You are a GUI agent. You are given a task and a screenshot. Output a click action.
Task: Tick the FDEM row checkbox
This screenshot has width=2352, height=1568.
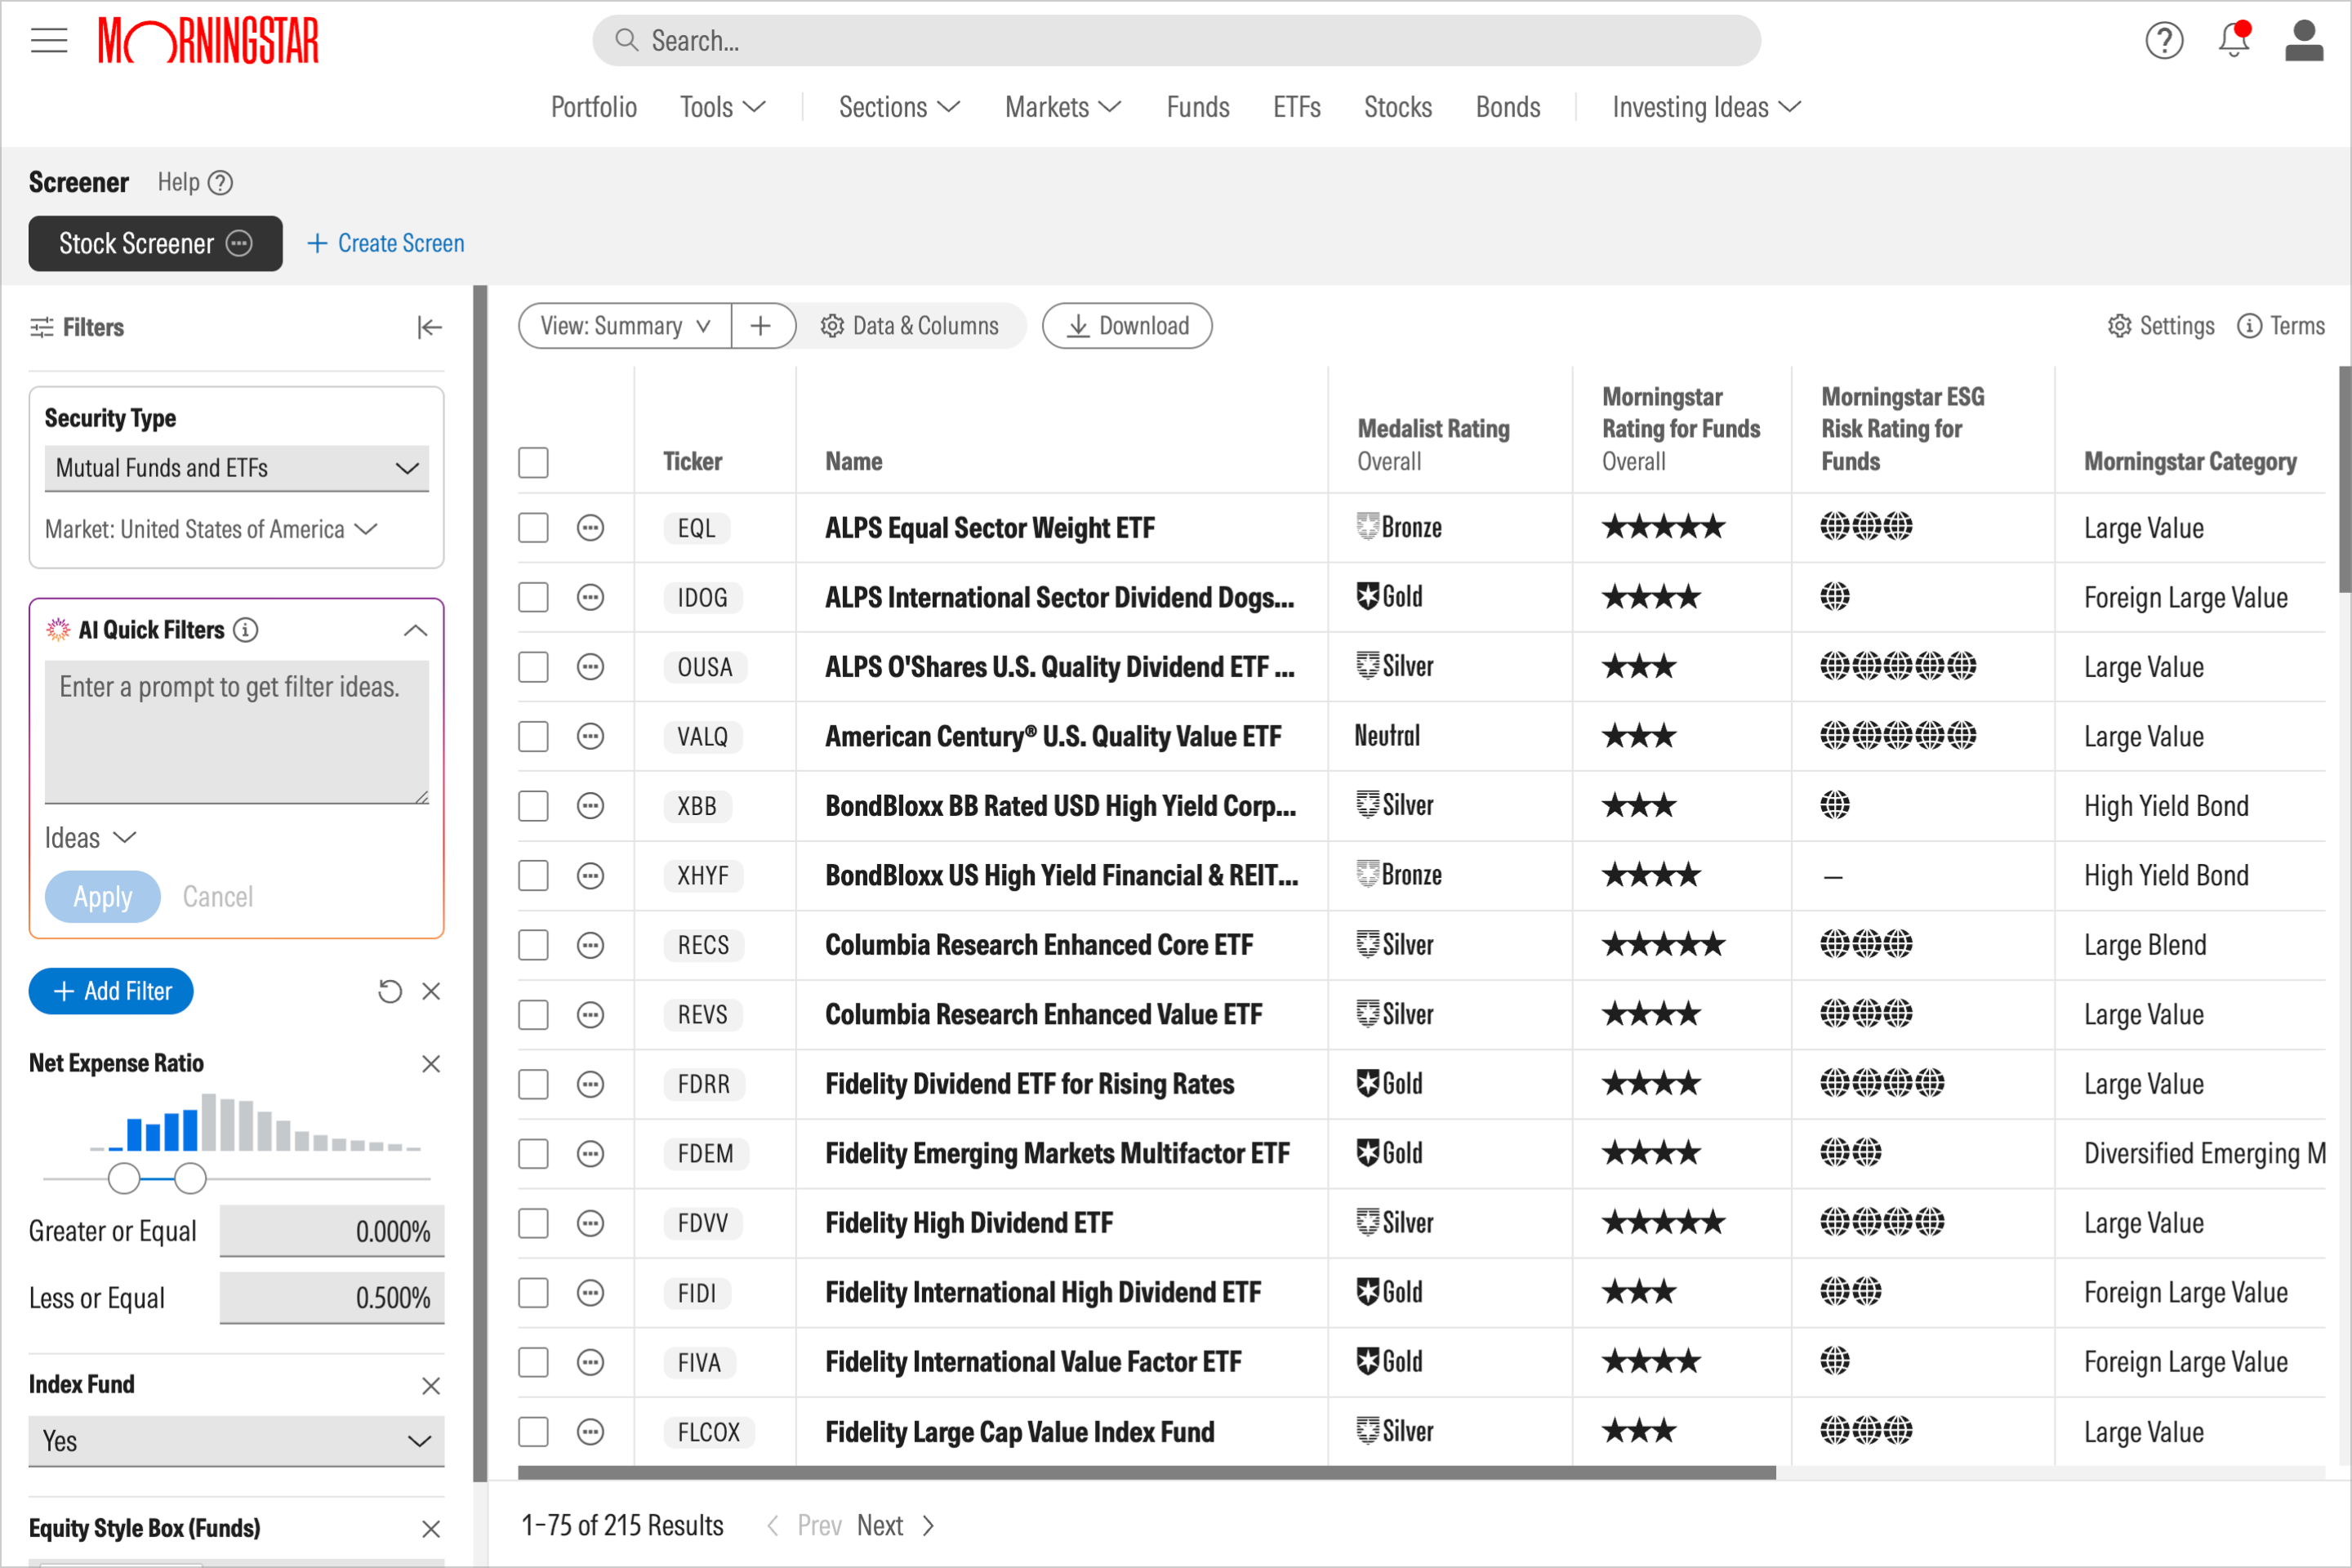coord(533,1154)
